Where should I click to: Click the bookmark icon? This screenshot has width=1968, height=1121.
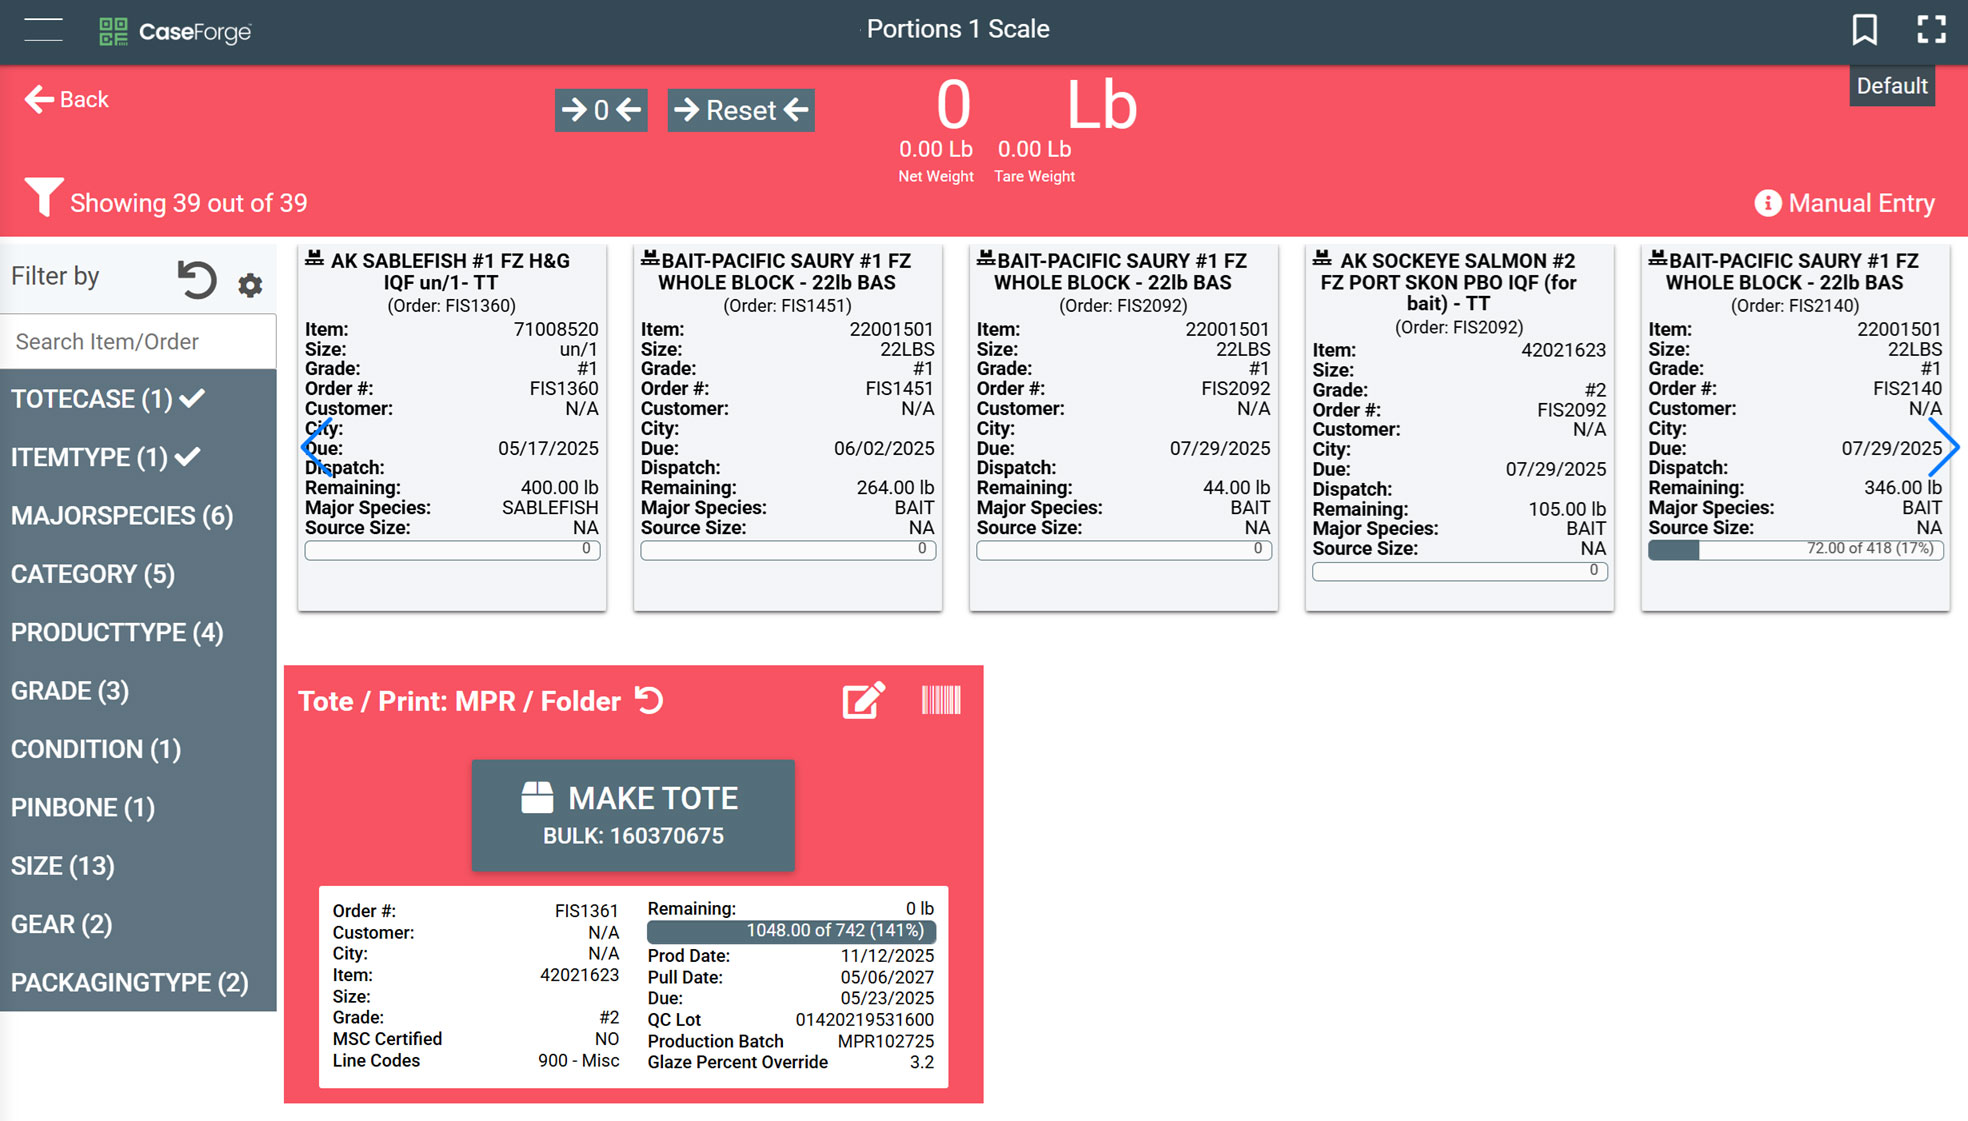pyautogui.click(x=1864, y=30)
